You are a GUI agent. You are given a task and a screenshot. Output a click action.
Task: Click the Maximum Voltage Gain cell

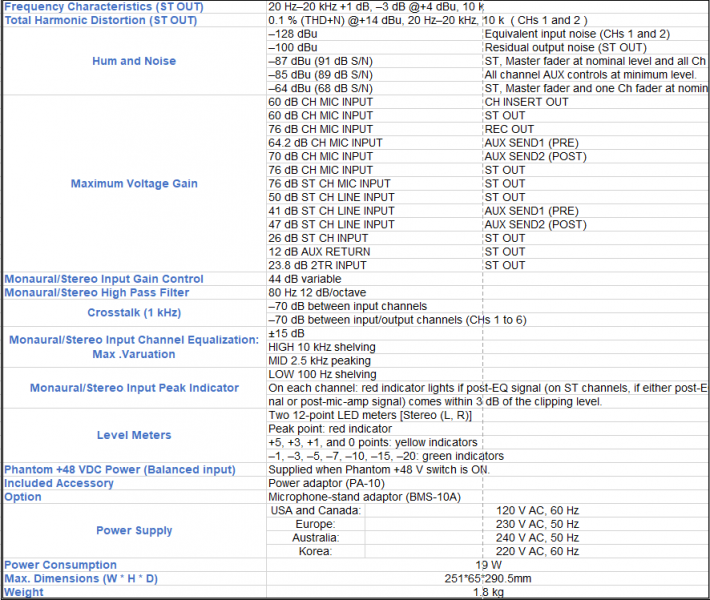click(x=133, y=184)
